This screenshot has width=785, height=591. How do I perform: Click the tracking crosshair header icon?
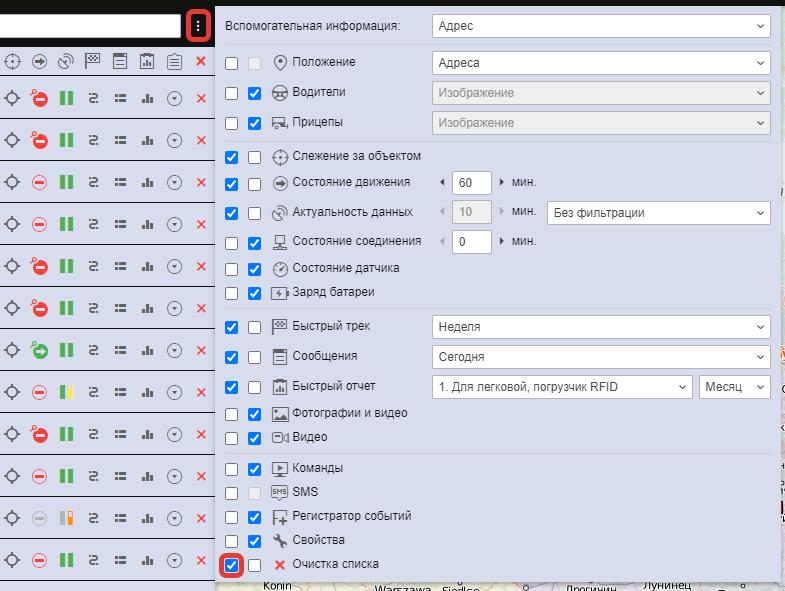[13, 62]
